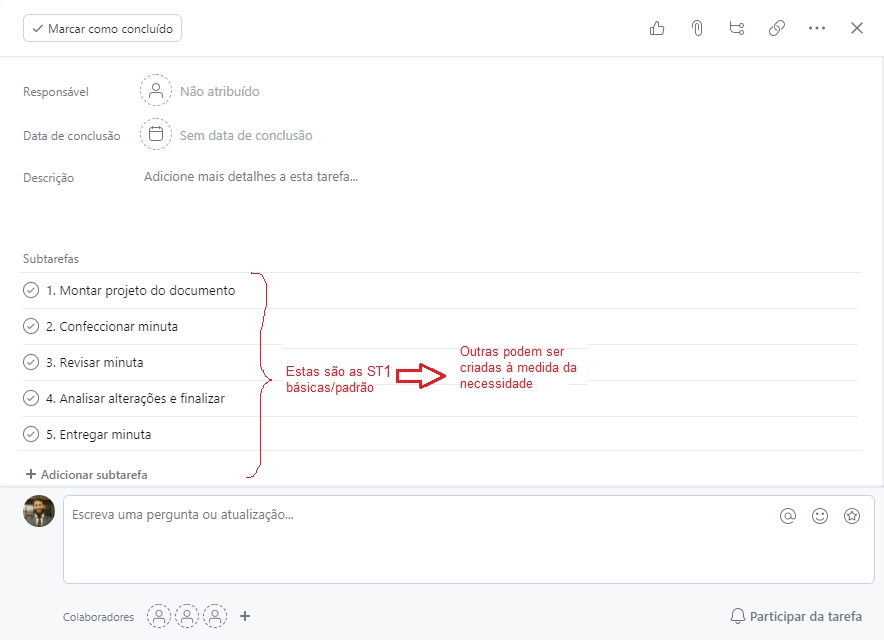Screen dimensions: 884x640
Task: Open the three-dots more actions menu
Action: 817,29
